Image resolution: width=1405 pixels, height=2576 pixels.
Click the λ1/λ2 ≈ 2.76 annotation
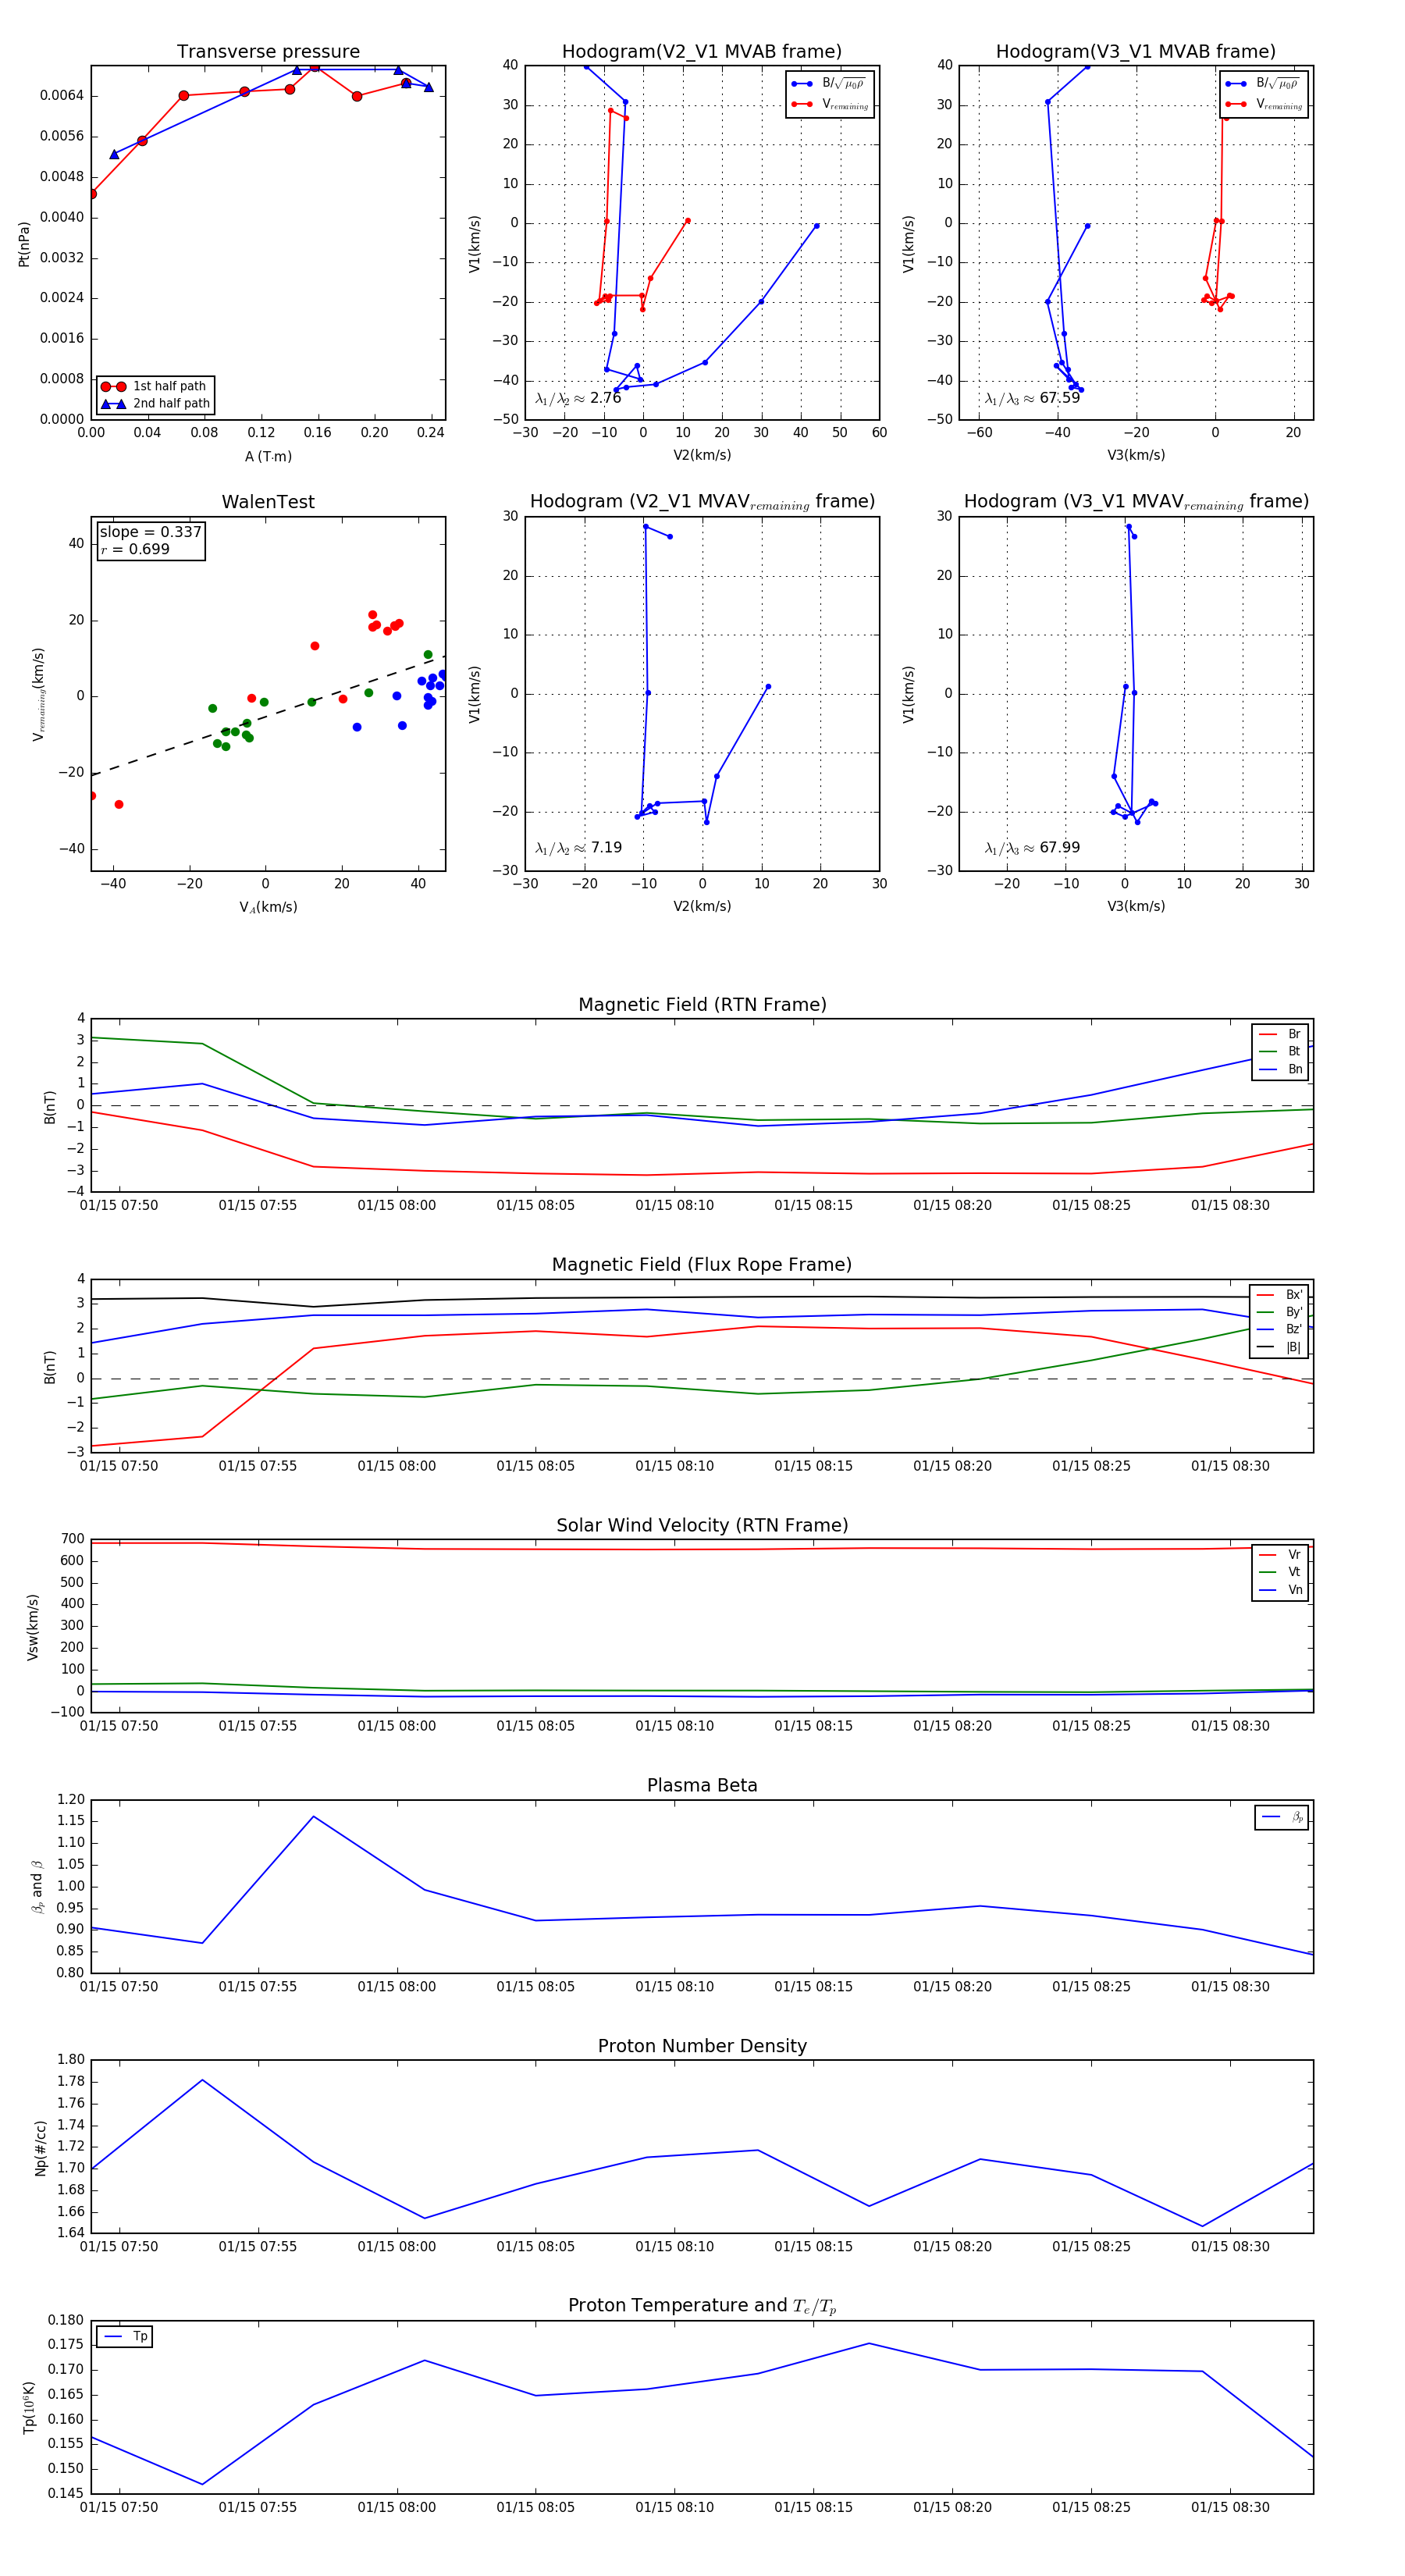[578, 398]
